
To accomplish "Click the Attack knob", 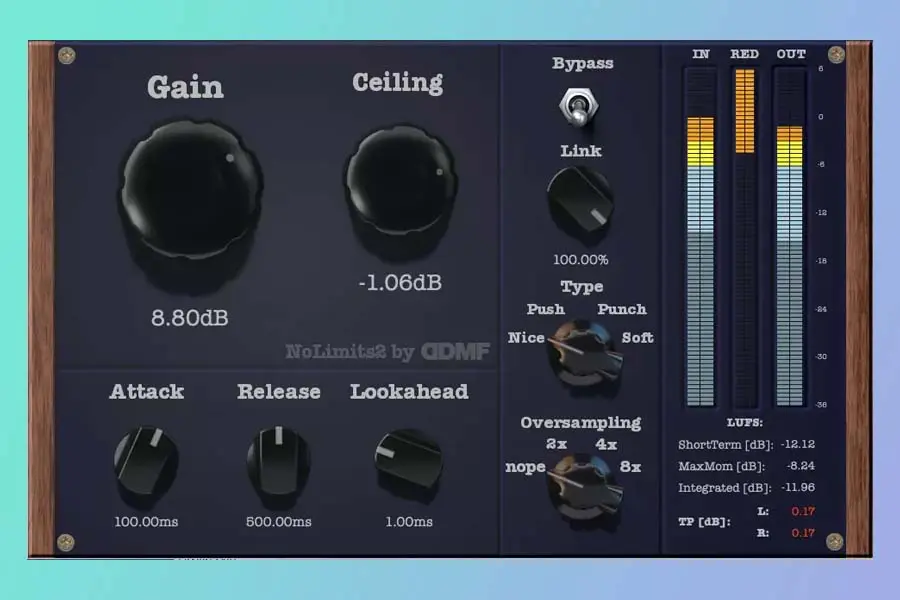I will (x=146, y=460).
